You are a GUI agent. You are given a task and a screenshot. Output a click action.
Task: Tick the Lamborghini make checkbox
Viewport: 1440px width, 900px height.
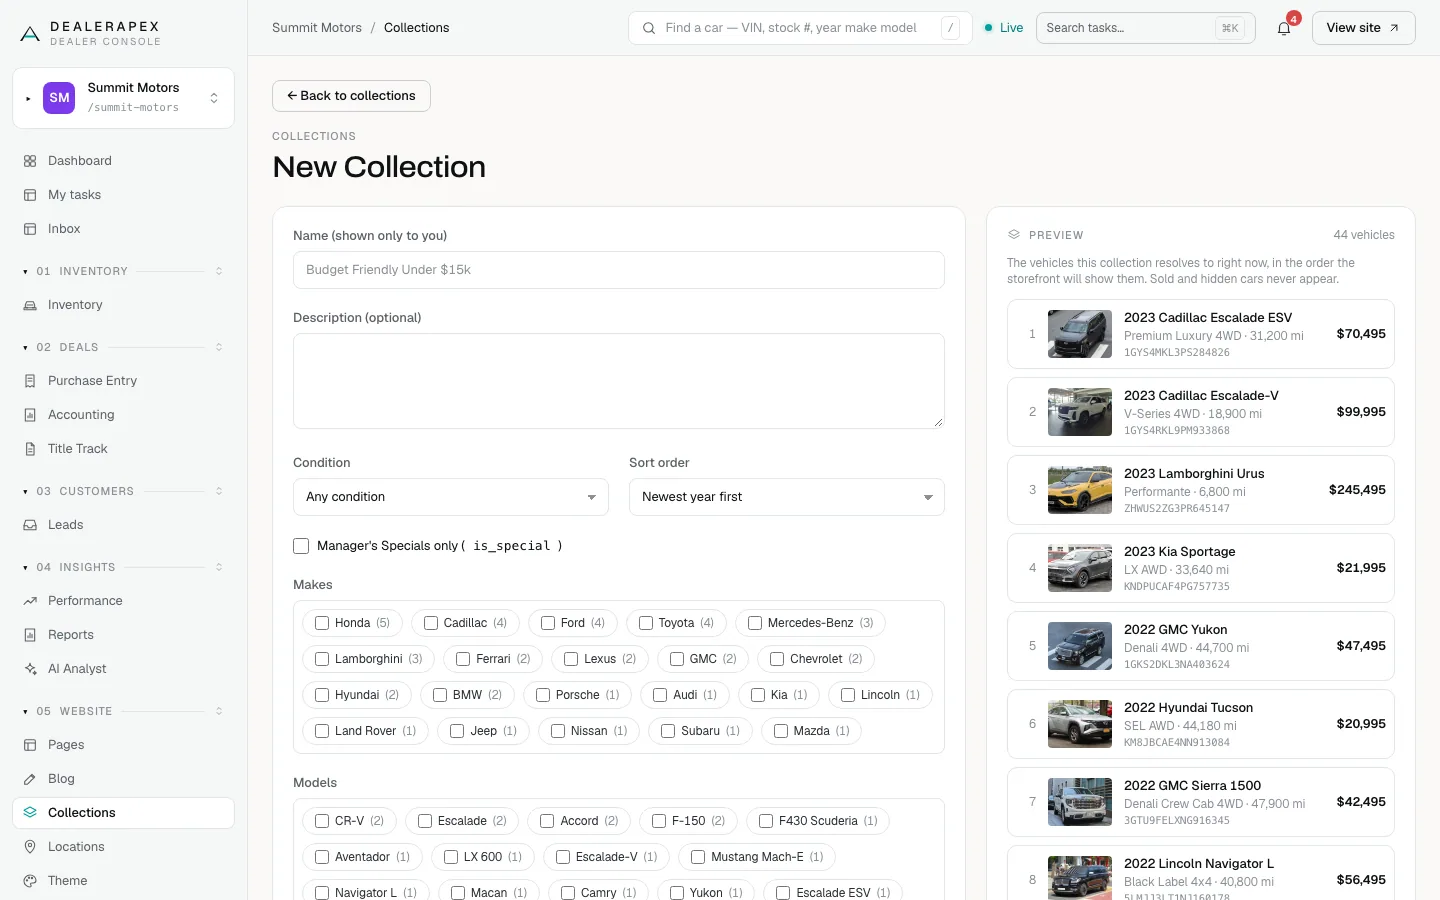[322, 659]
